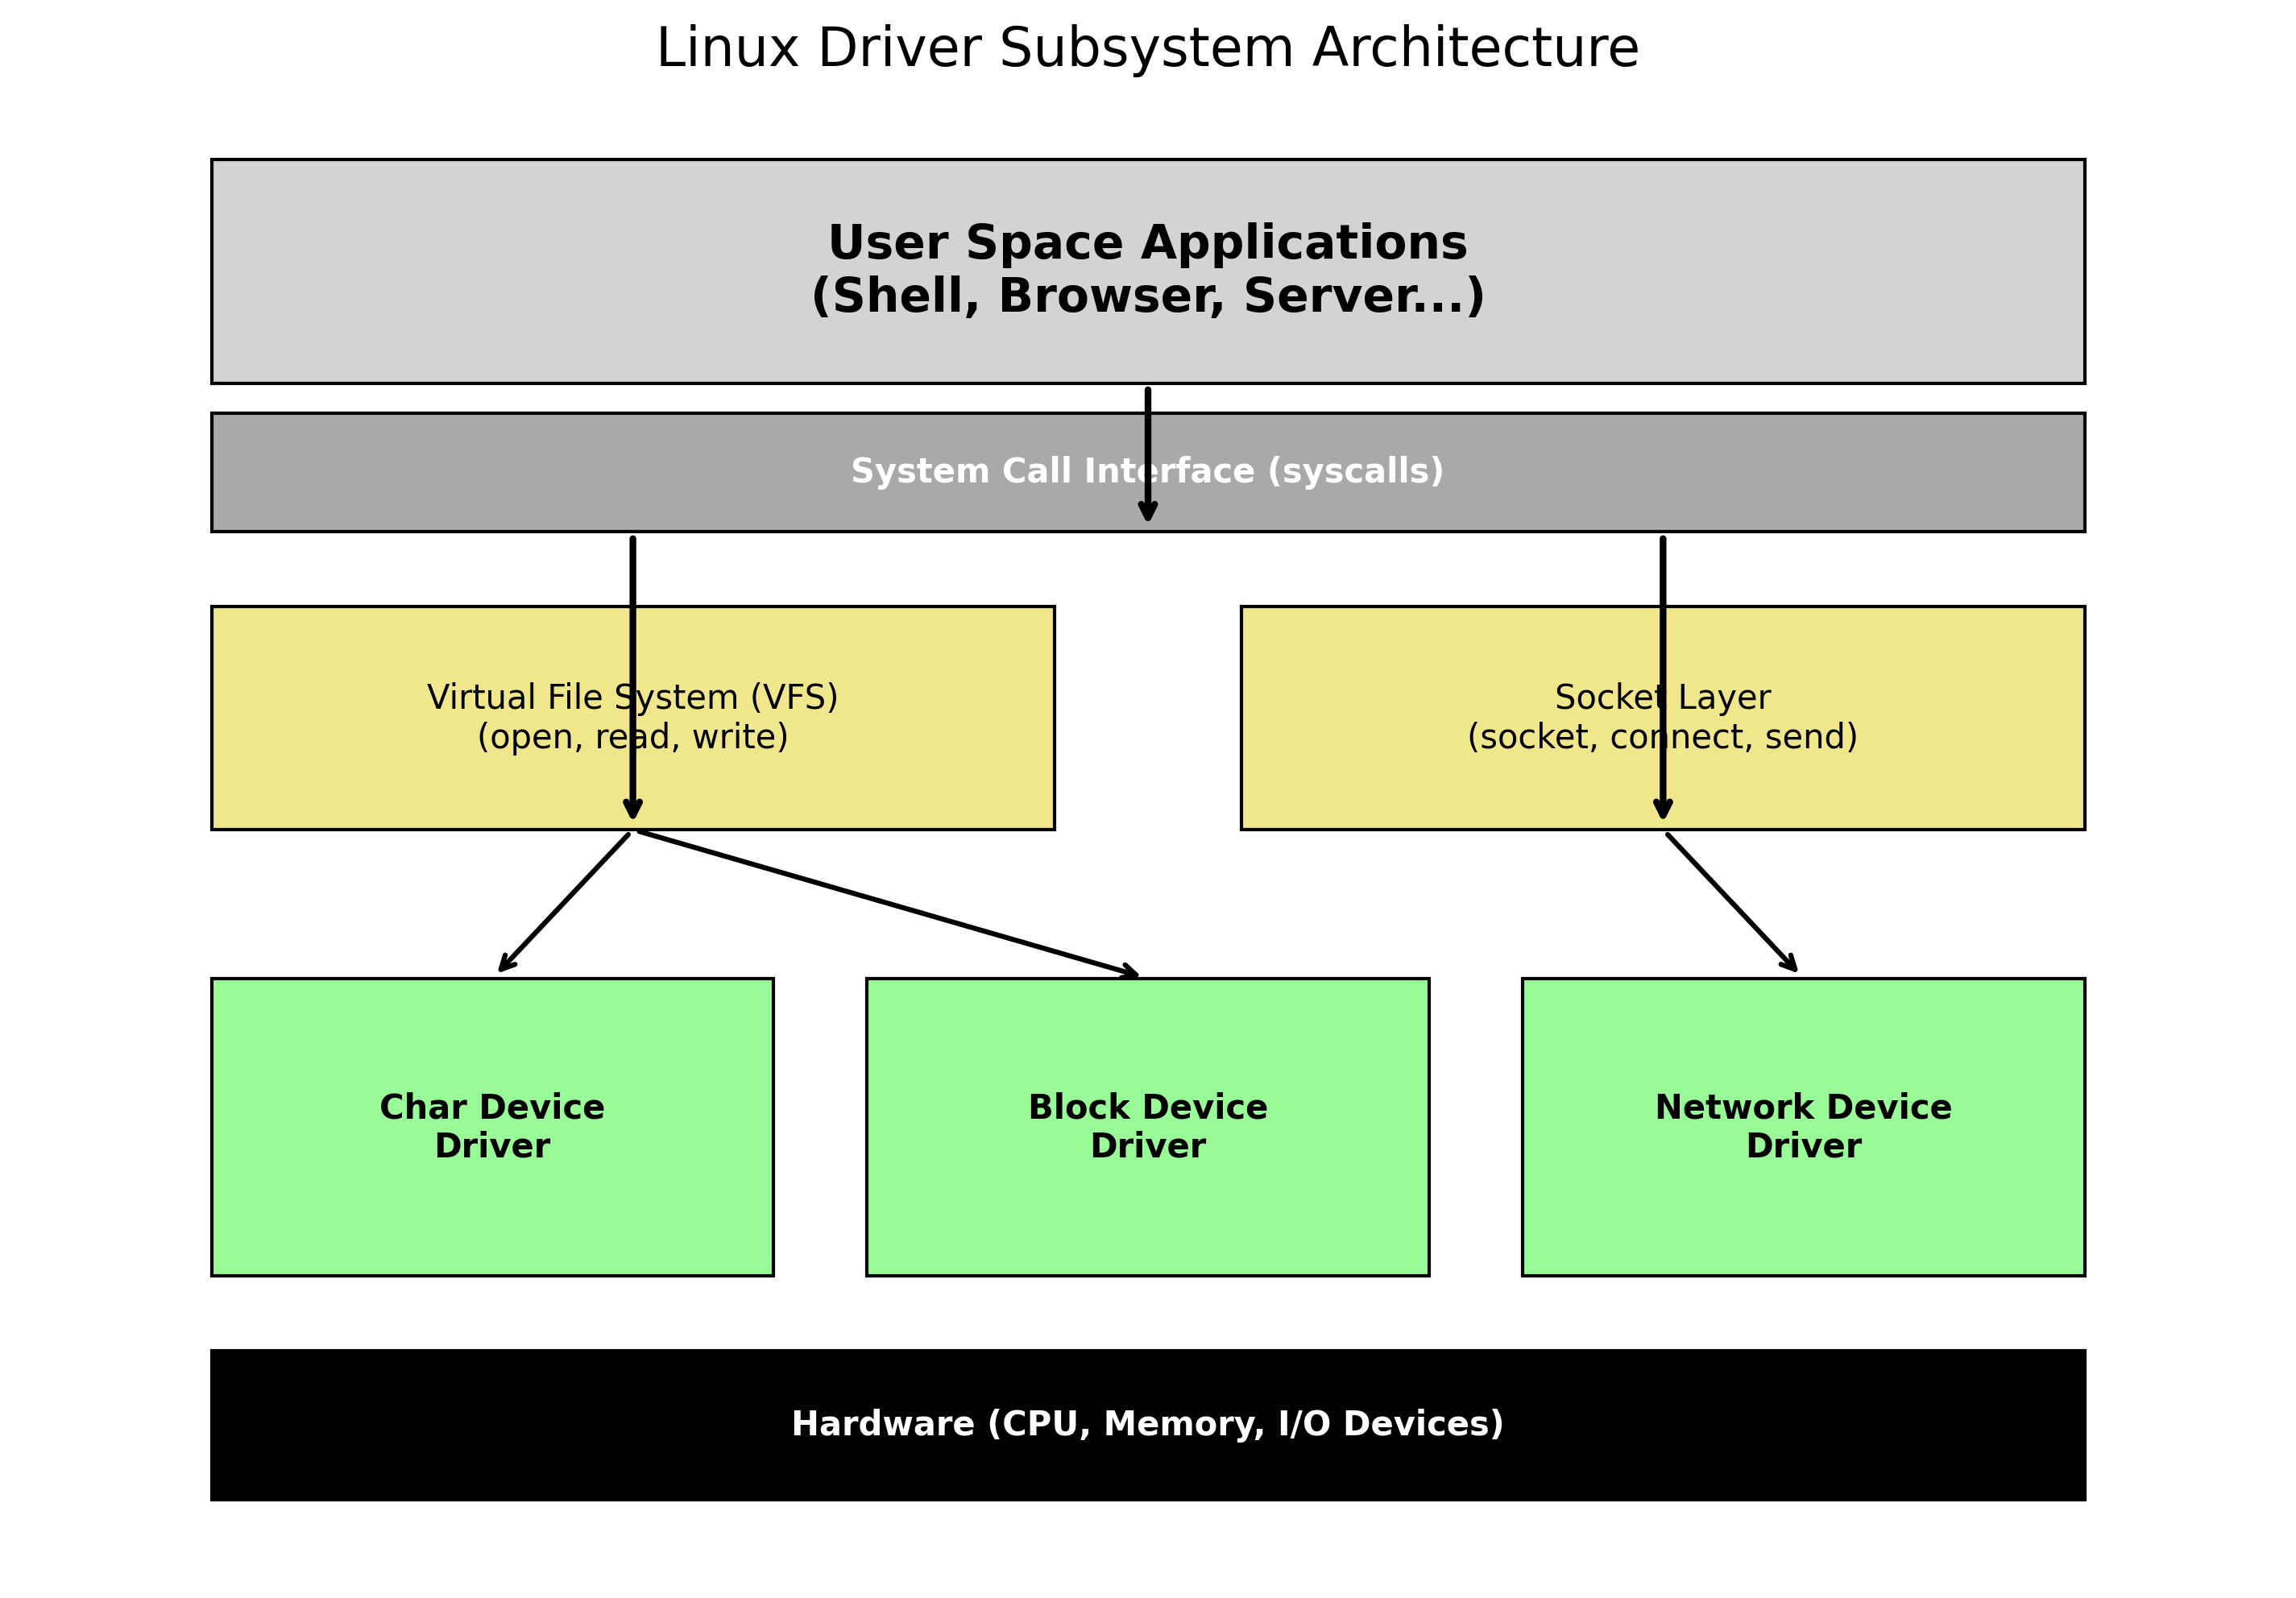The width and height of the screenshot is (2296, 1598).
Task: Click the '(Shell, Browser, Server...)' text line
Action: [1147, 296]
